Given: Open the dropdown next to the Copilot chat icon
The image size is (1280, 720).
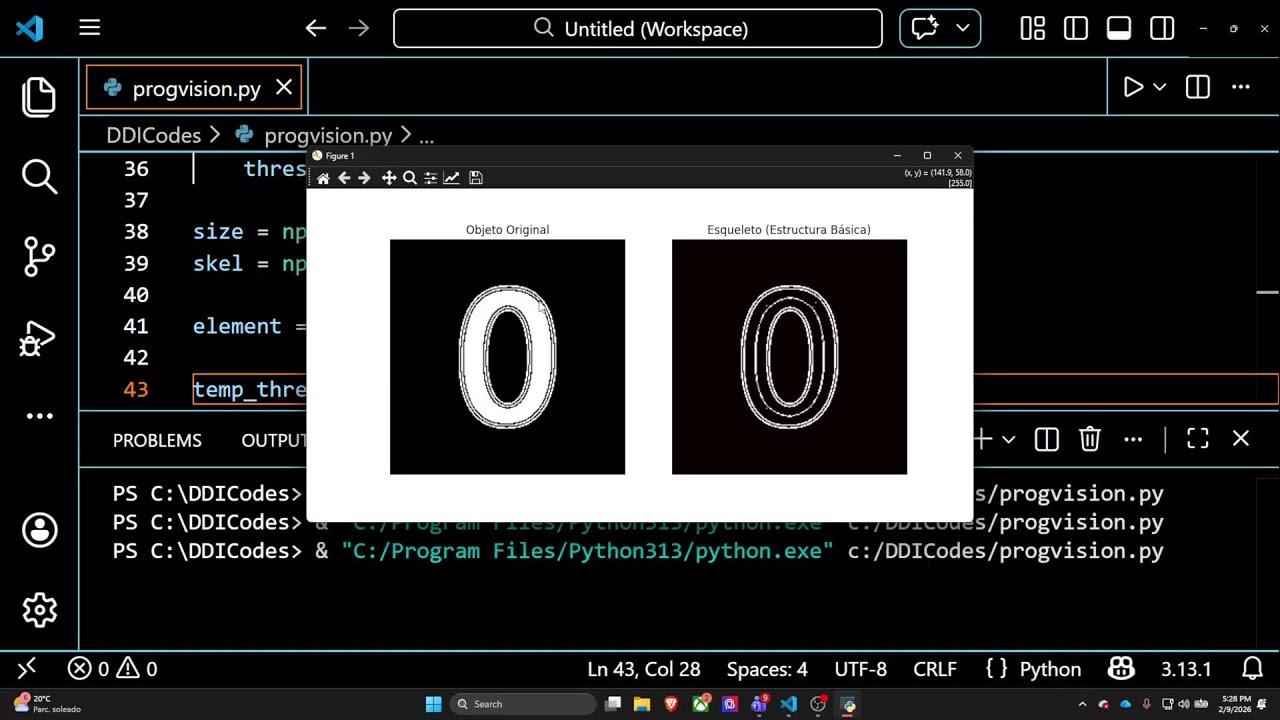Looking at the screenshot, I should (963, 29).
